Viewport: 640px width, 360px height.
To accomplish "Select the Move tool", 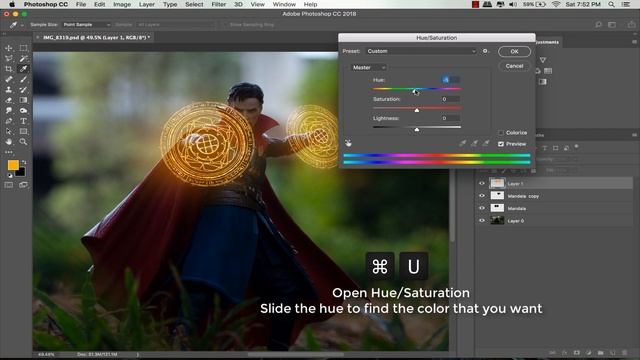I will (x=9, y=48).
